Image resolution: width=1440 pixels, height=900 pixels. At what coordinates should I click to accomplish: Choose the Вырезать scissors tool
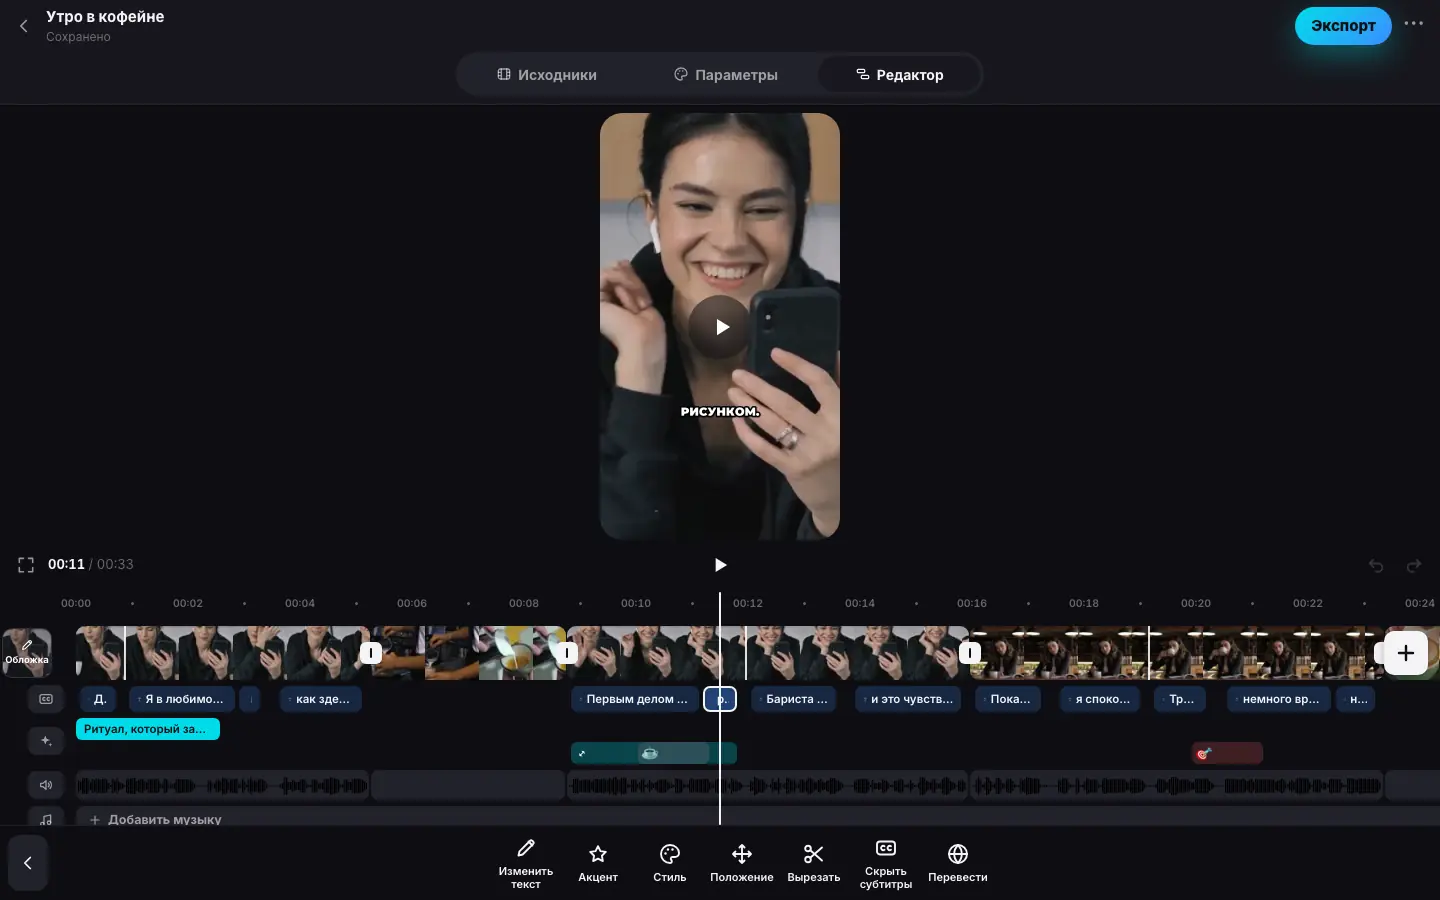pyautogui.click(x=814, y=864)
